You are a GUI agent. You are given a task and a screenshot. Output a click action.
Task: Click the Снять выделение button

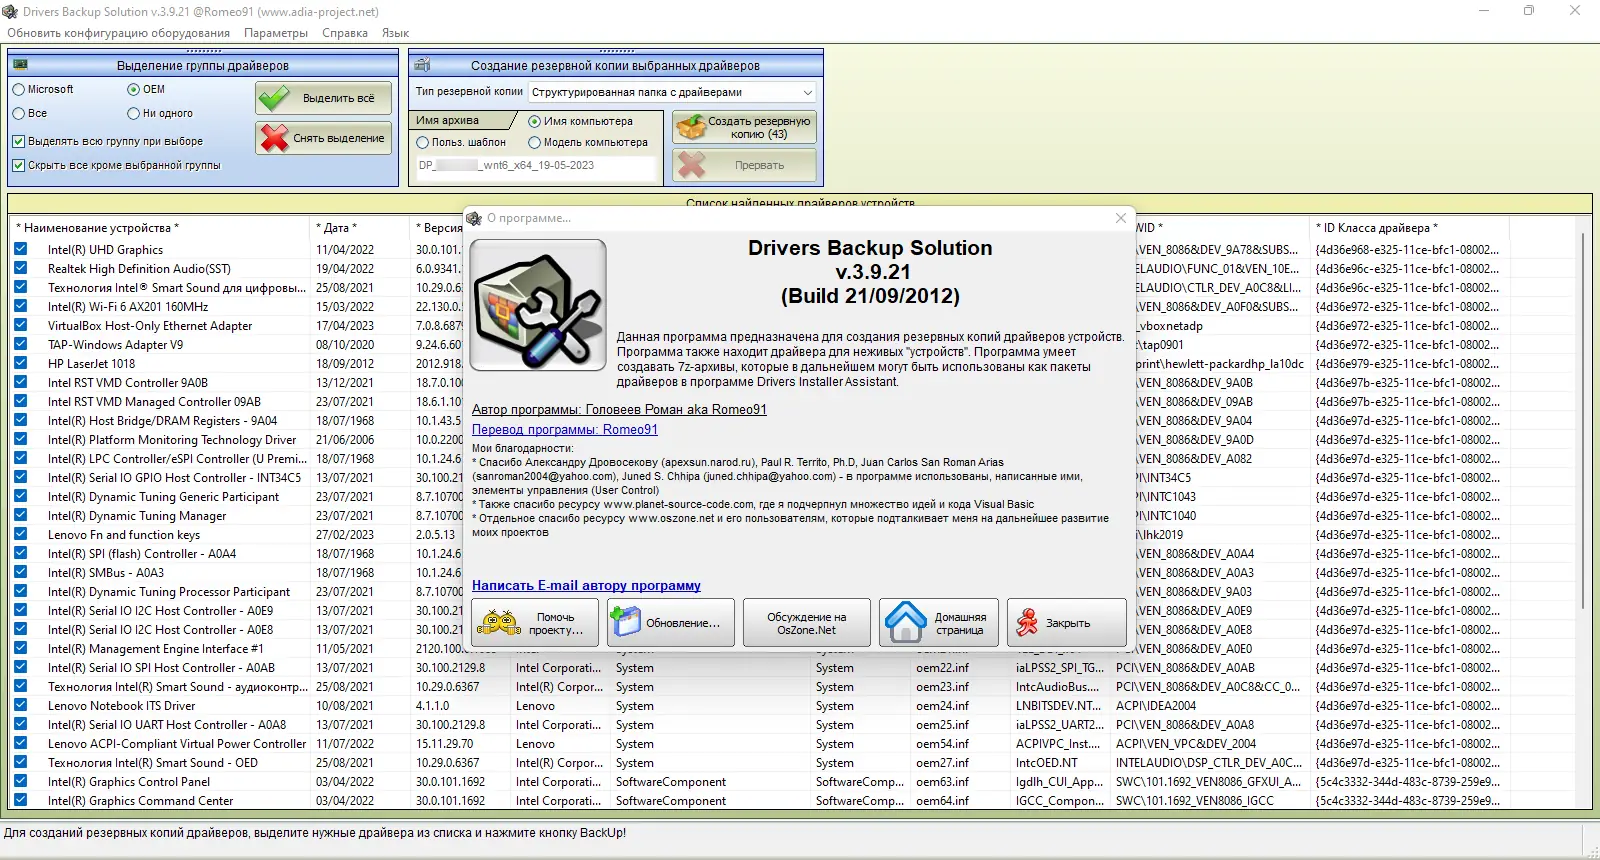[324, 138]
